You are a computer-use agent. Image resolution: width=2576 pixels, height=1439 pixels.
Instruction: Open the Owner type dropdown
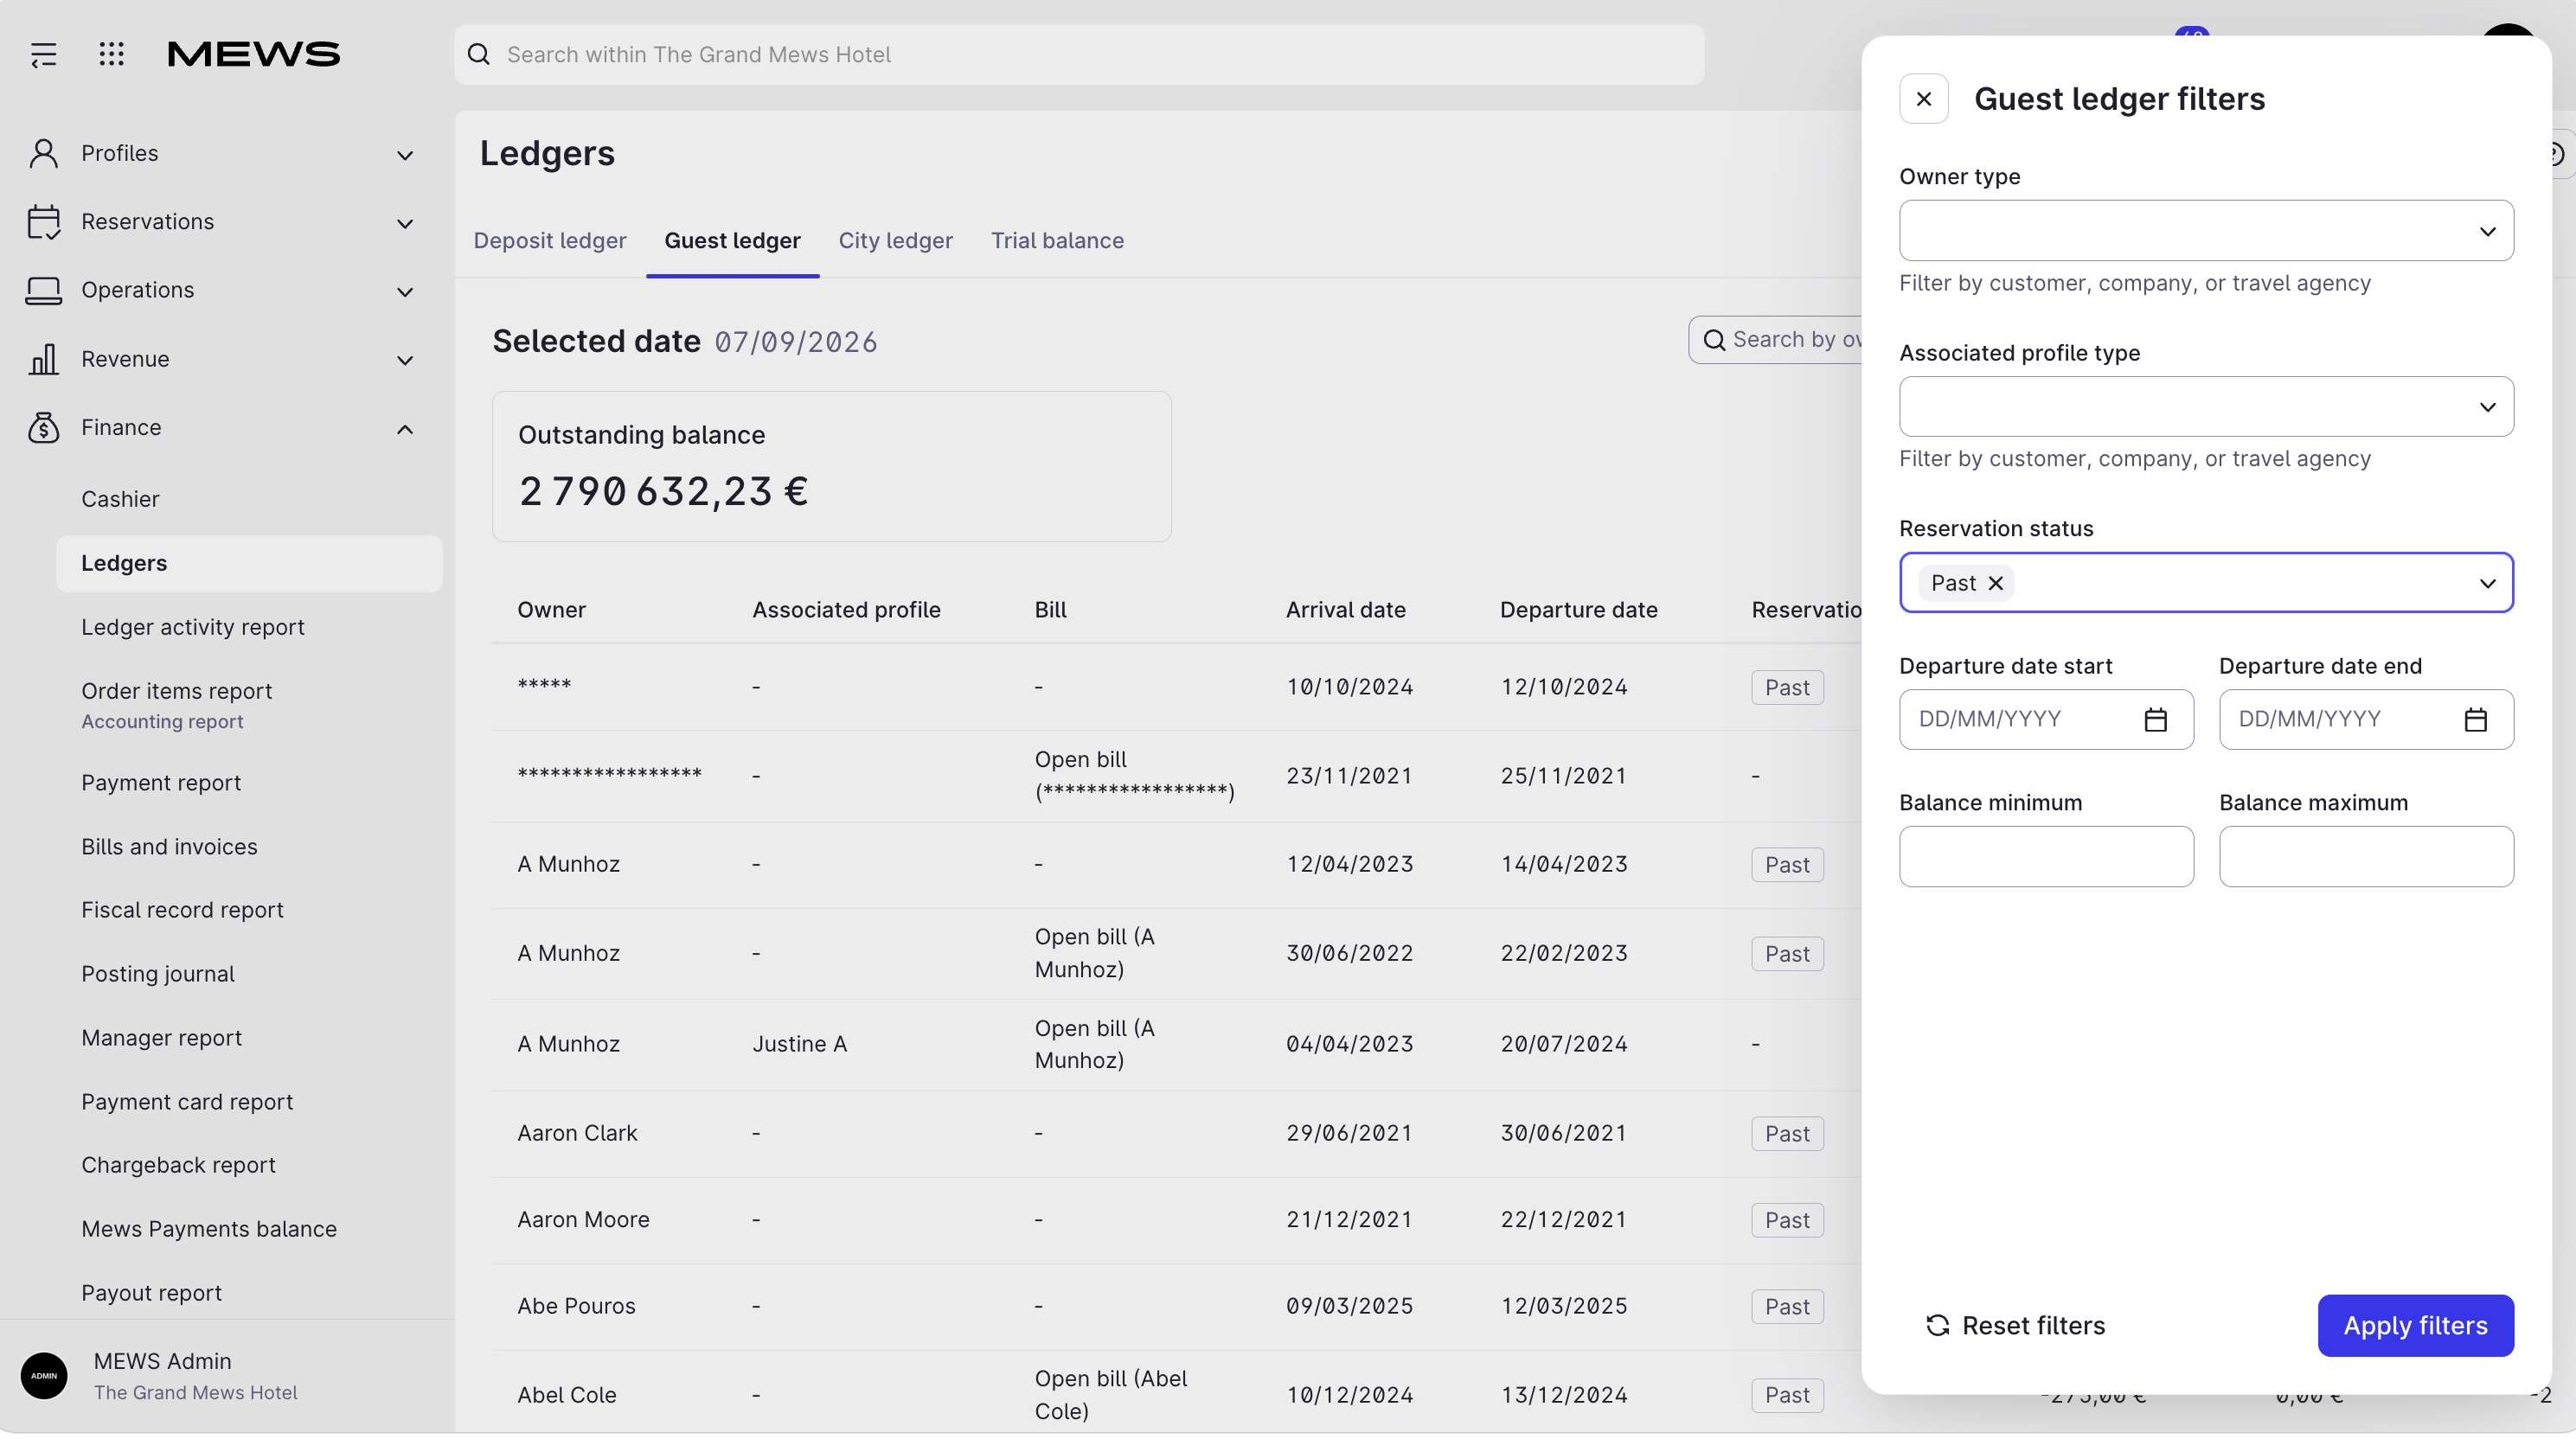point(2206,231)
